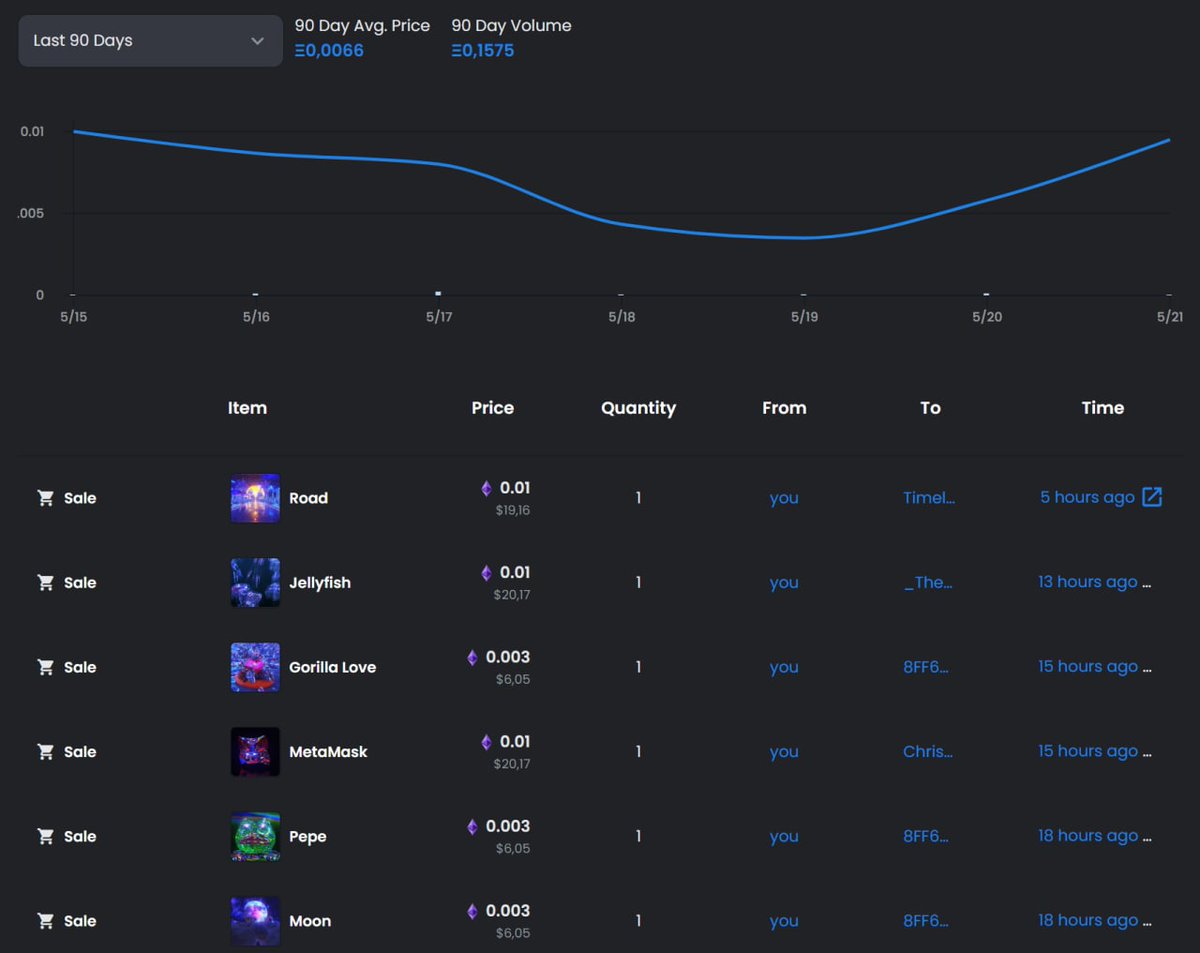The width and height of the screenshot is (1200, 953).
Task: Open the MetaMask item name
Action: point(328,752)
